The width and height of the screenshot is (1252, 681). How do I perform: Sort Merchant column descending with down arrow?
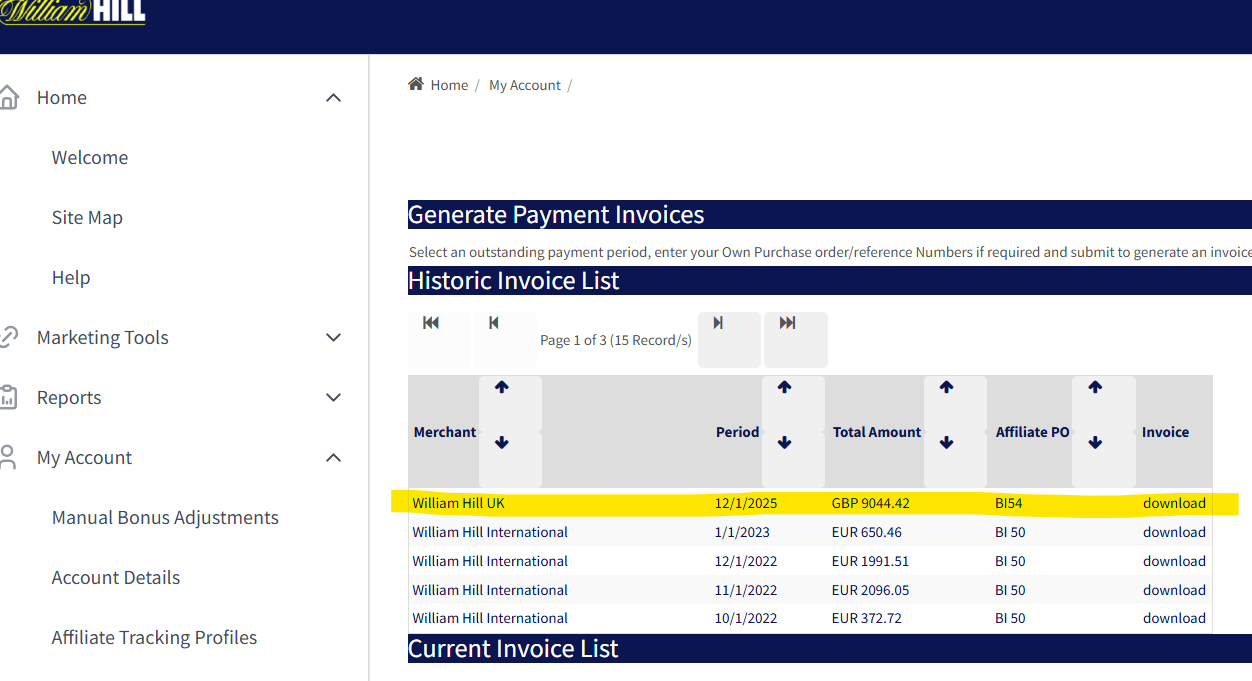tap(502, 443)
